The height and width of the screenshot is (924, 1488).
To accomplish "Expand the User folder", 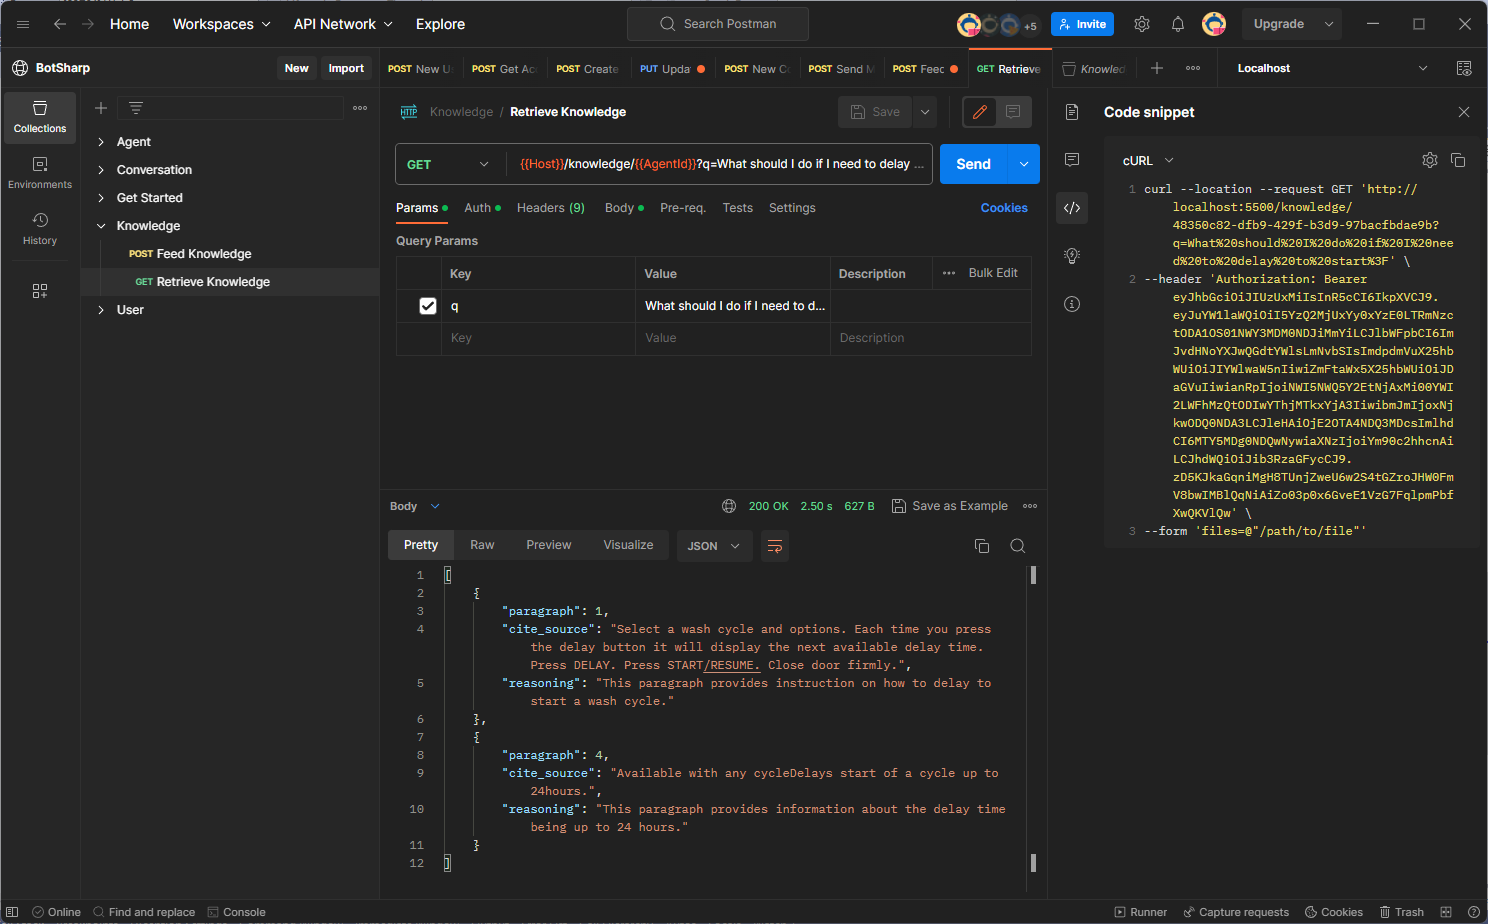I will 101,310.
